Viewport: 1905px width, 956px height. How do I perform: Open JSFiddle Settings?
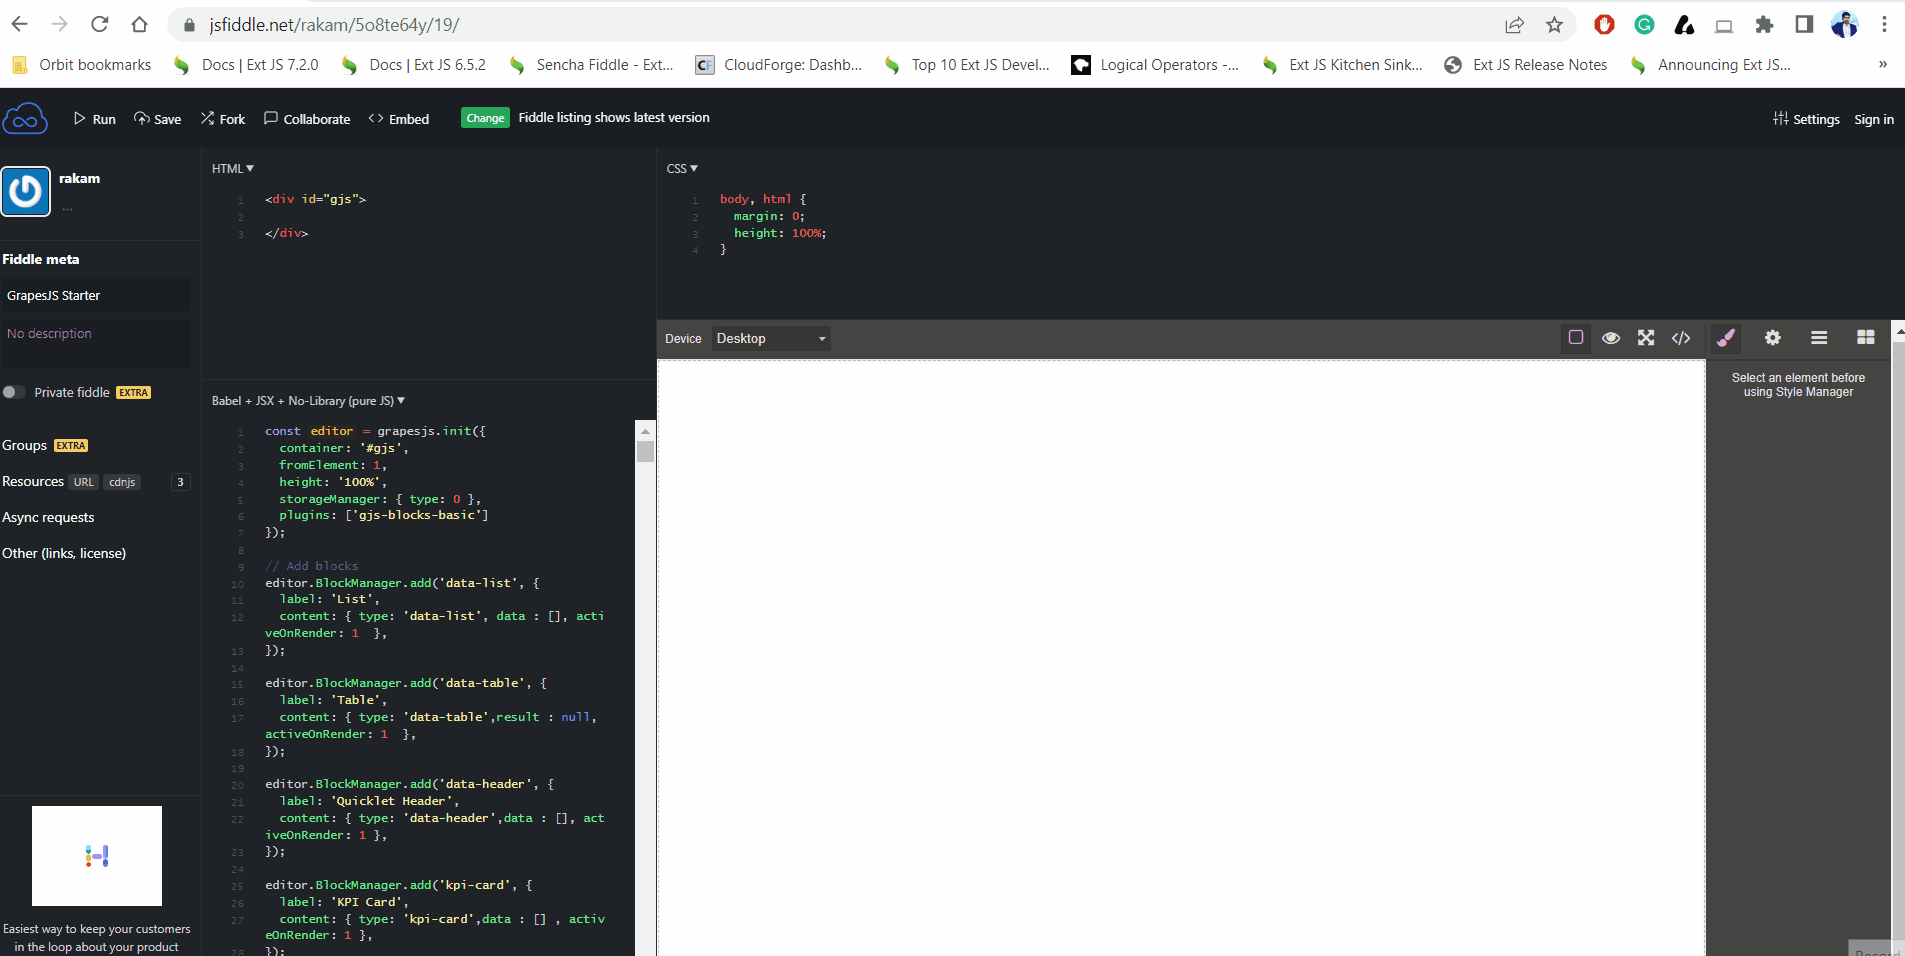(1806, 119)
